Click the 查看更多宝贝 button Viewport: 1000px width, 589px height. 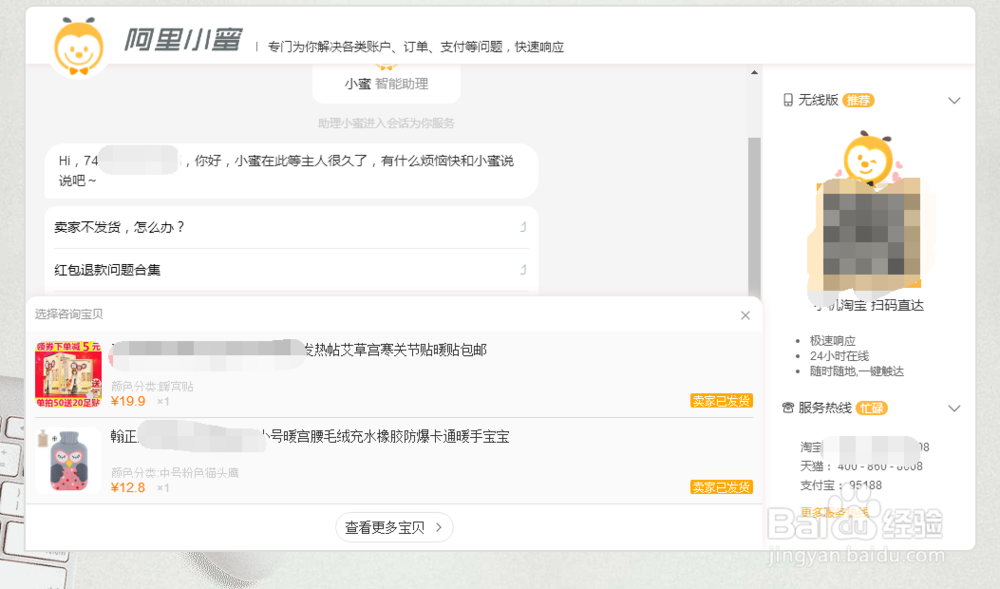pyautogui.click(x=394, y=527)
